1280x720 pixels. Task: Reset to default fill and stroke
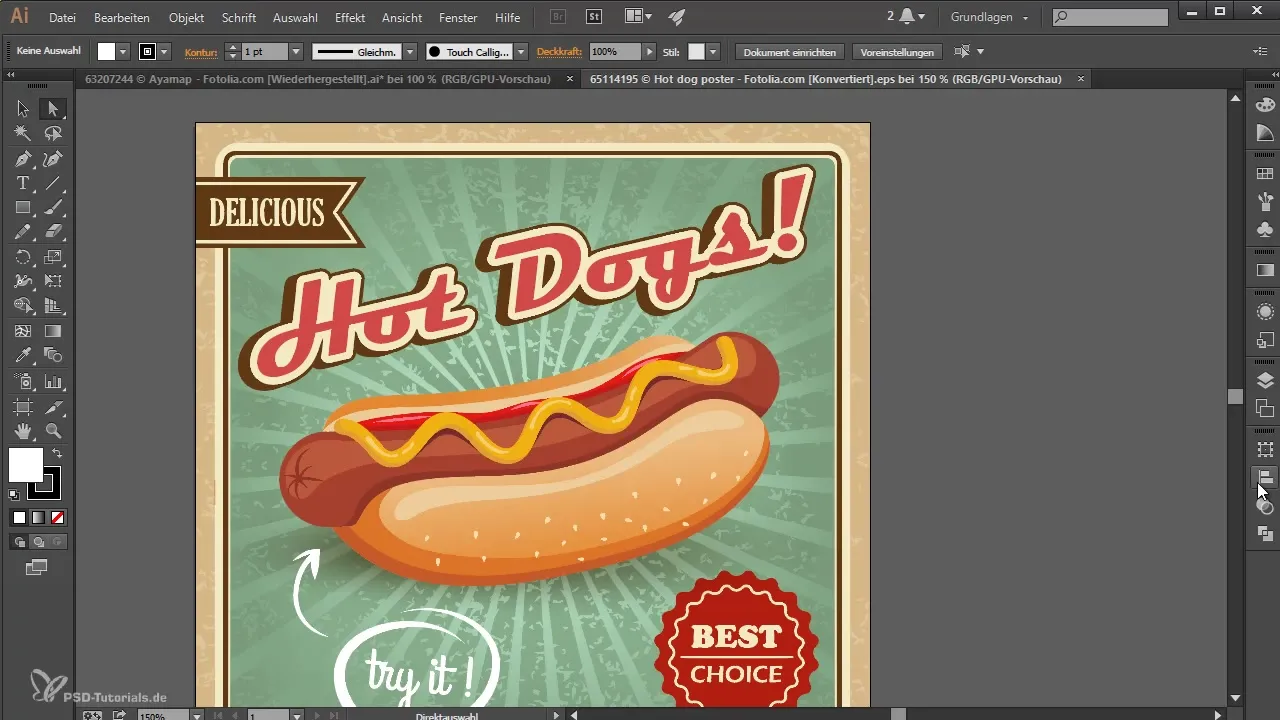click(15, 494)
